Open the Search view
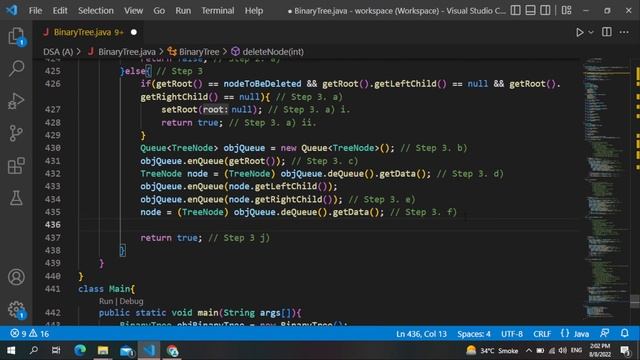This screenshot has width=640, height=360. click(16, 68)
